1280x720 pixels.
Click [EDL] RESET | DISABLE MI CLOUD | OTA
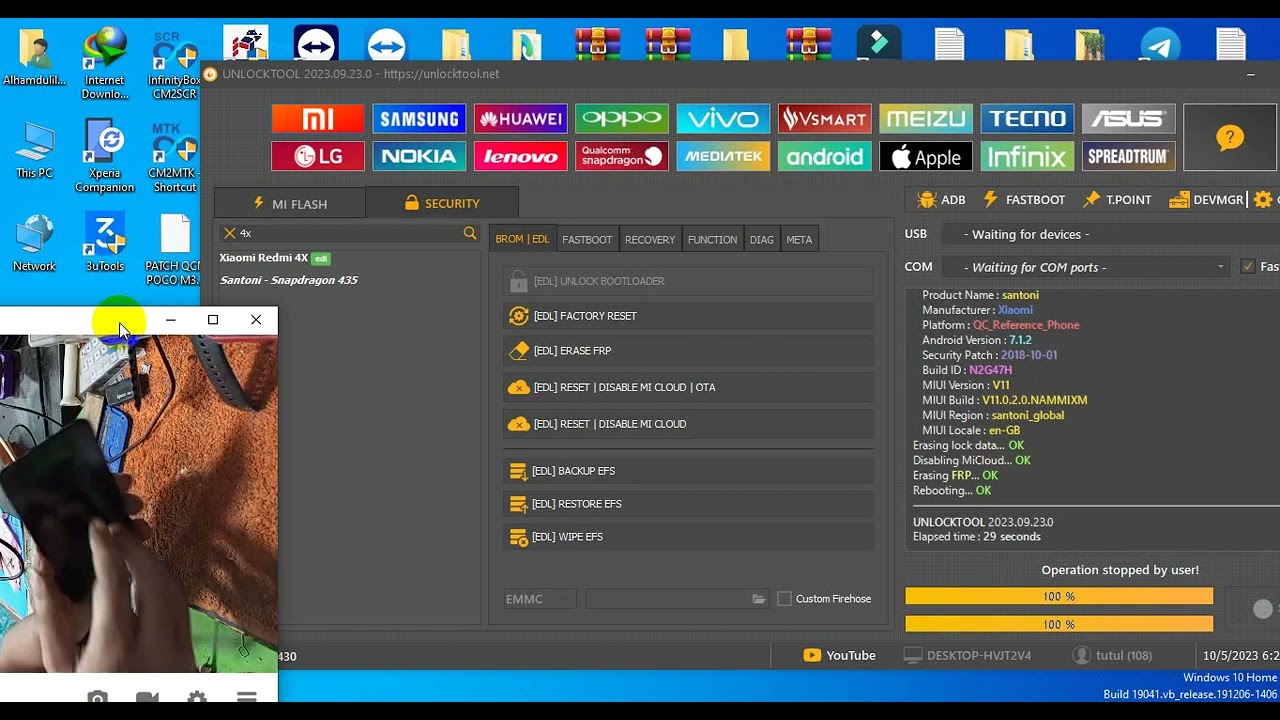(x=688, y=387)
